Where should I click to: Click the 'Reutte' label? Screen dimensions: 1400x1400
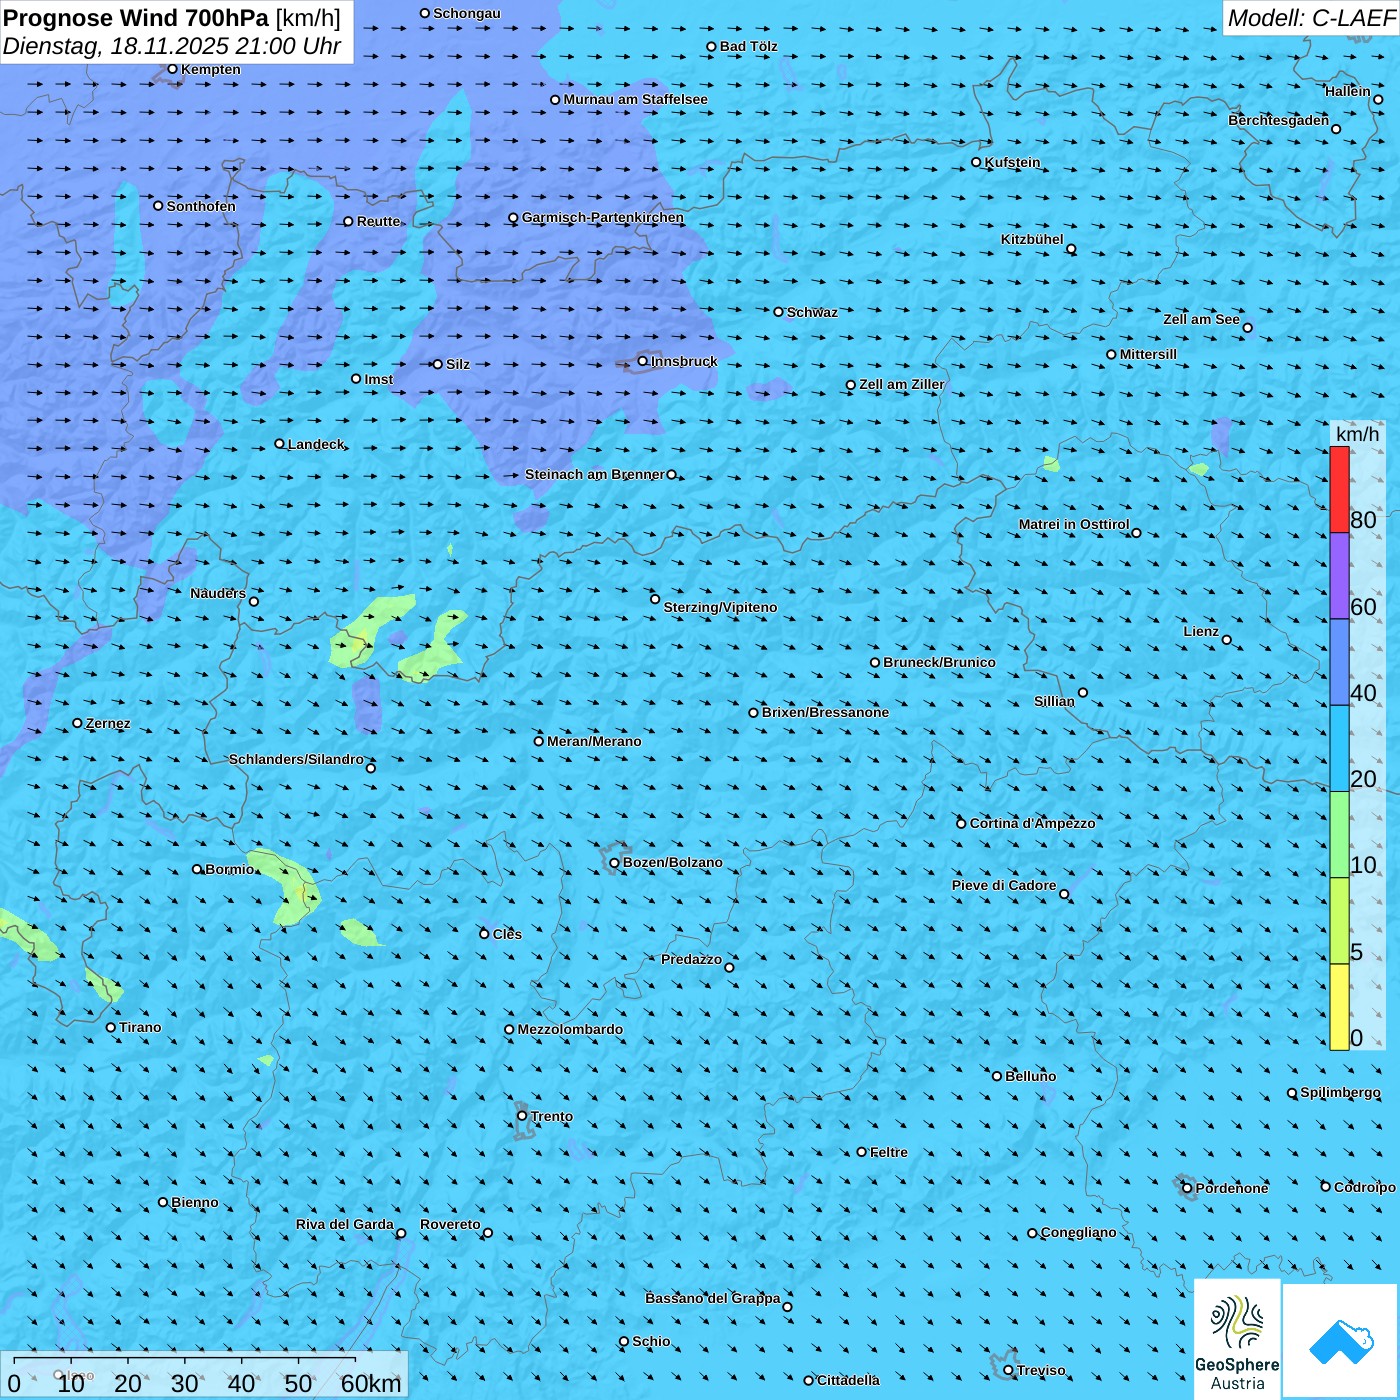point(378,221)
